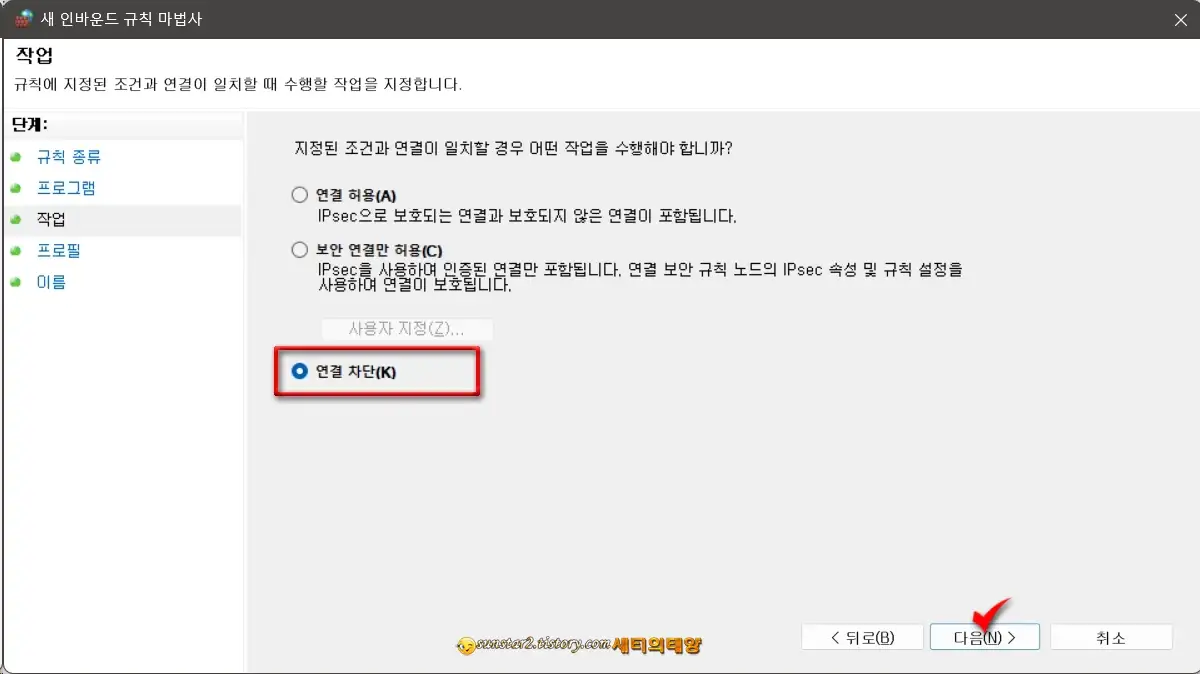1200x674 pixels.
Task: Cancel the wizard using 취소
Action: 1110,636
